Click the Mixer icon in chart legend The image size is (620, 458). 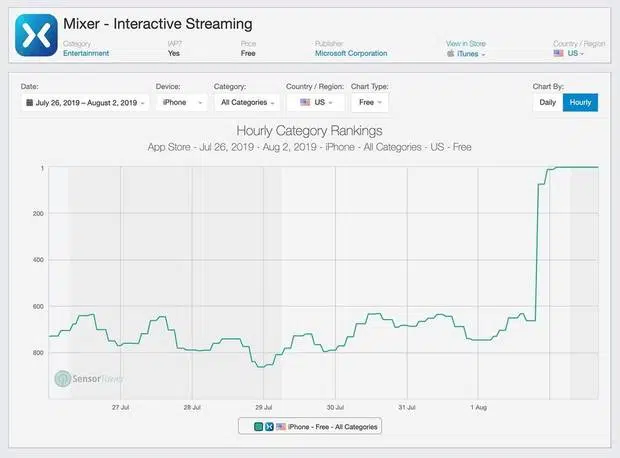pyautogui.click(x=269, y=427)
